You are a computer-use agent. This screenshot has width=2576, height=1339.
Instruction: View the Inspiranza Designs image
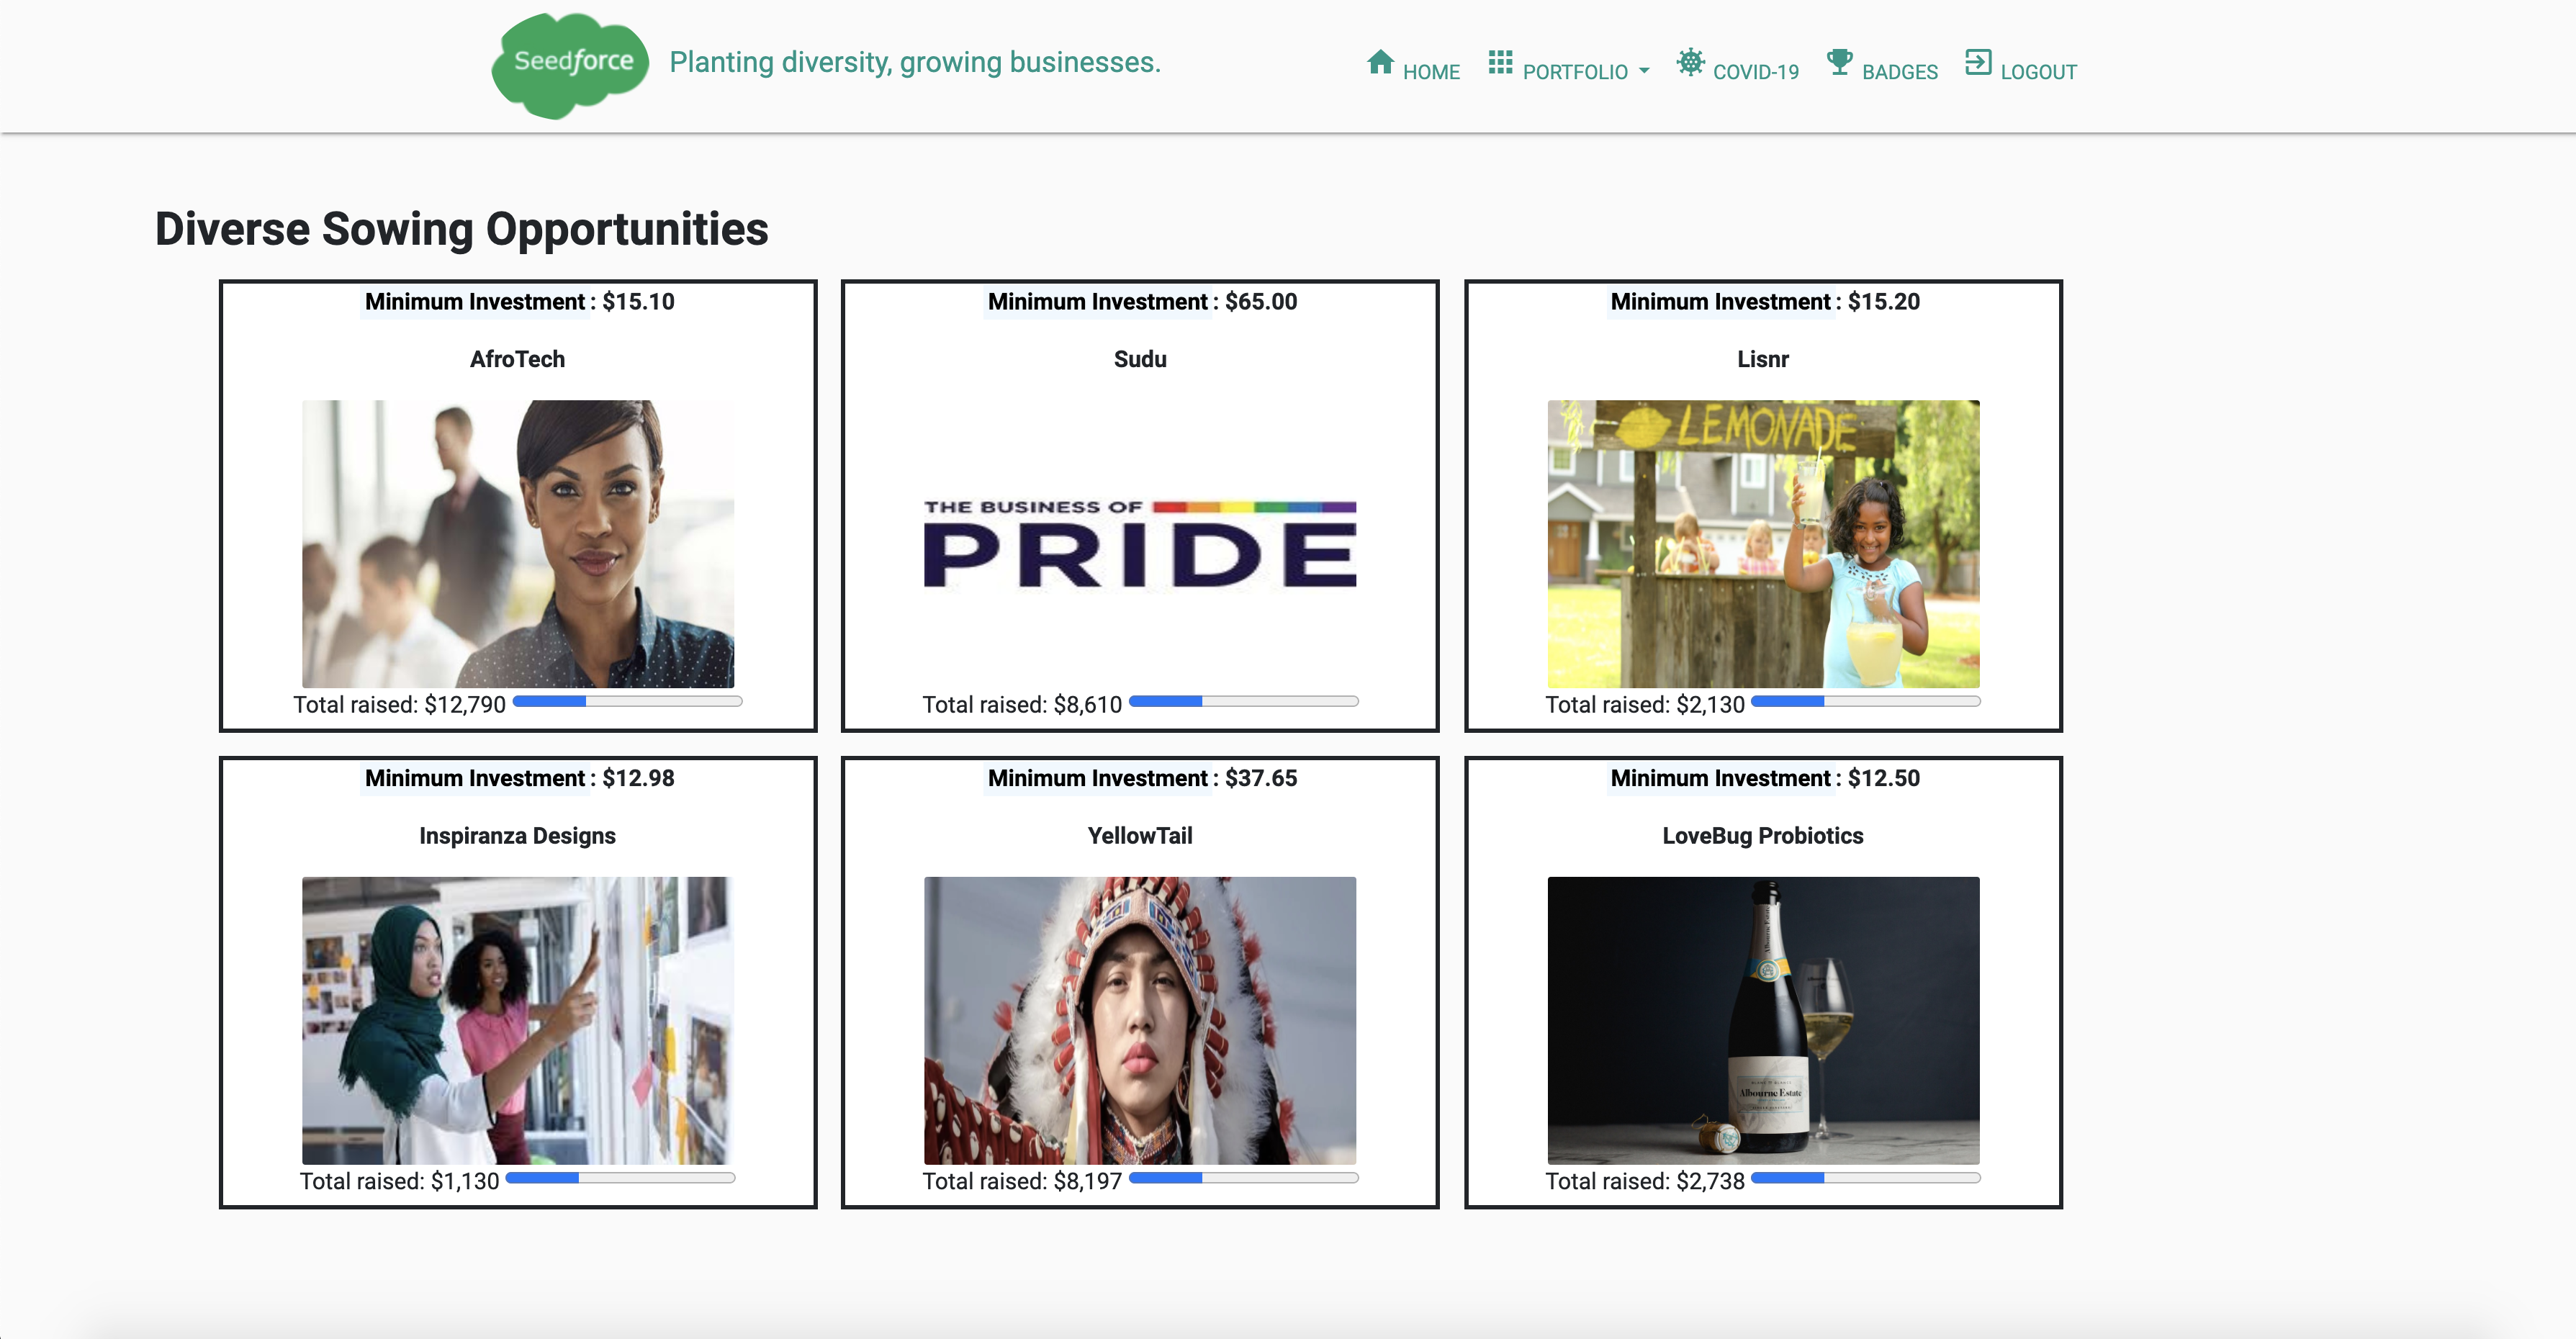tap(518, 1019)
